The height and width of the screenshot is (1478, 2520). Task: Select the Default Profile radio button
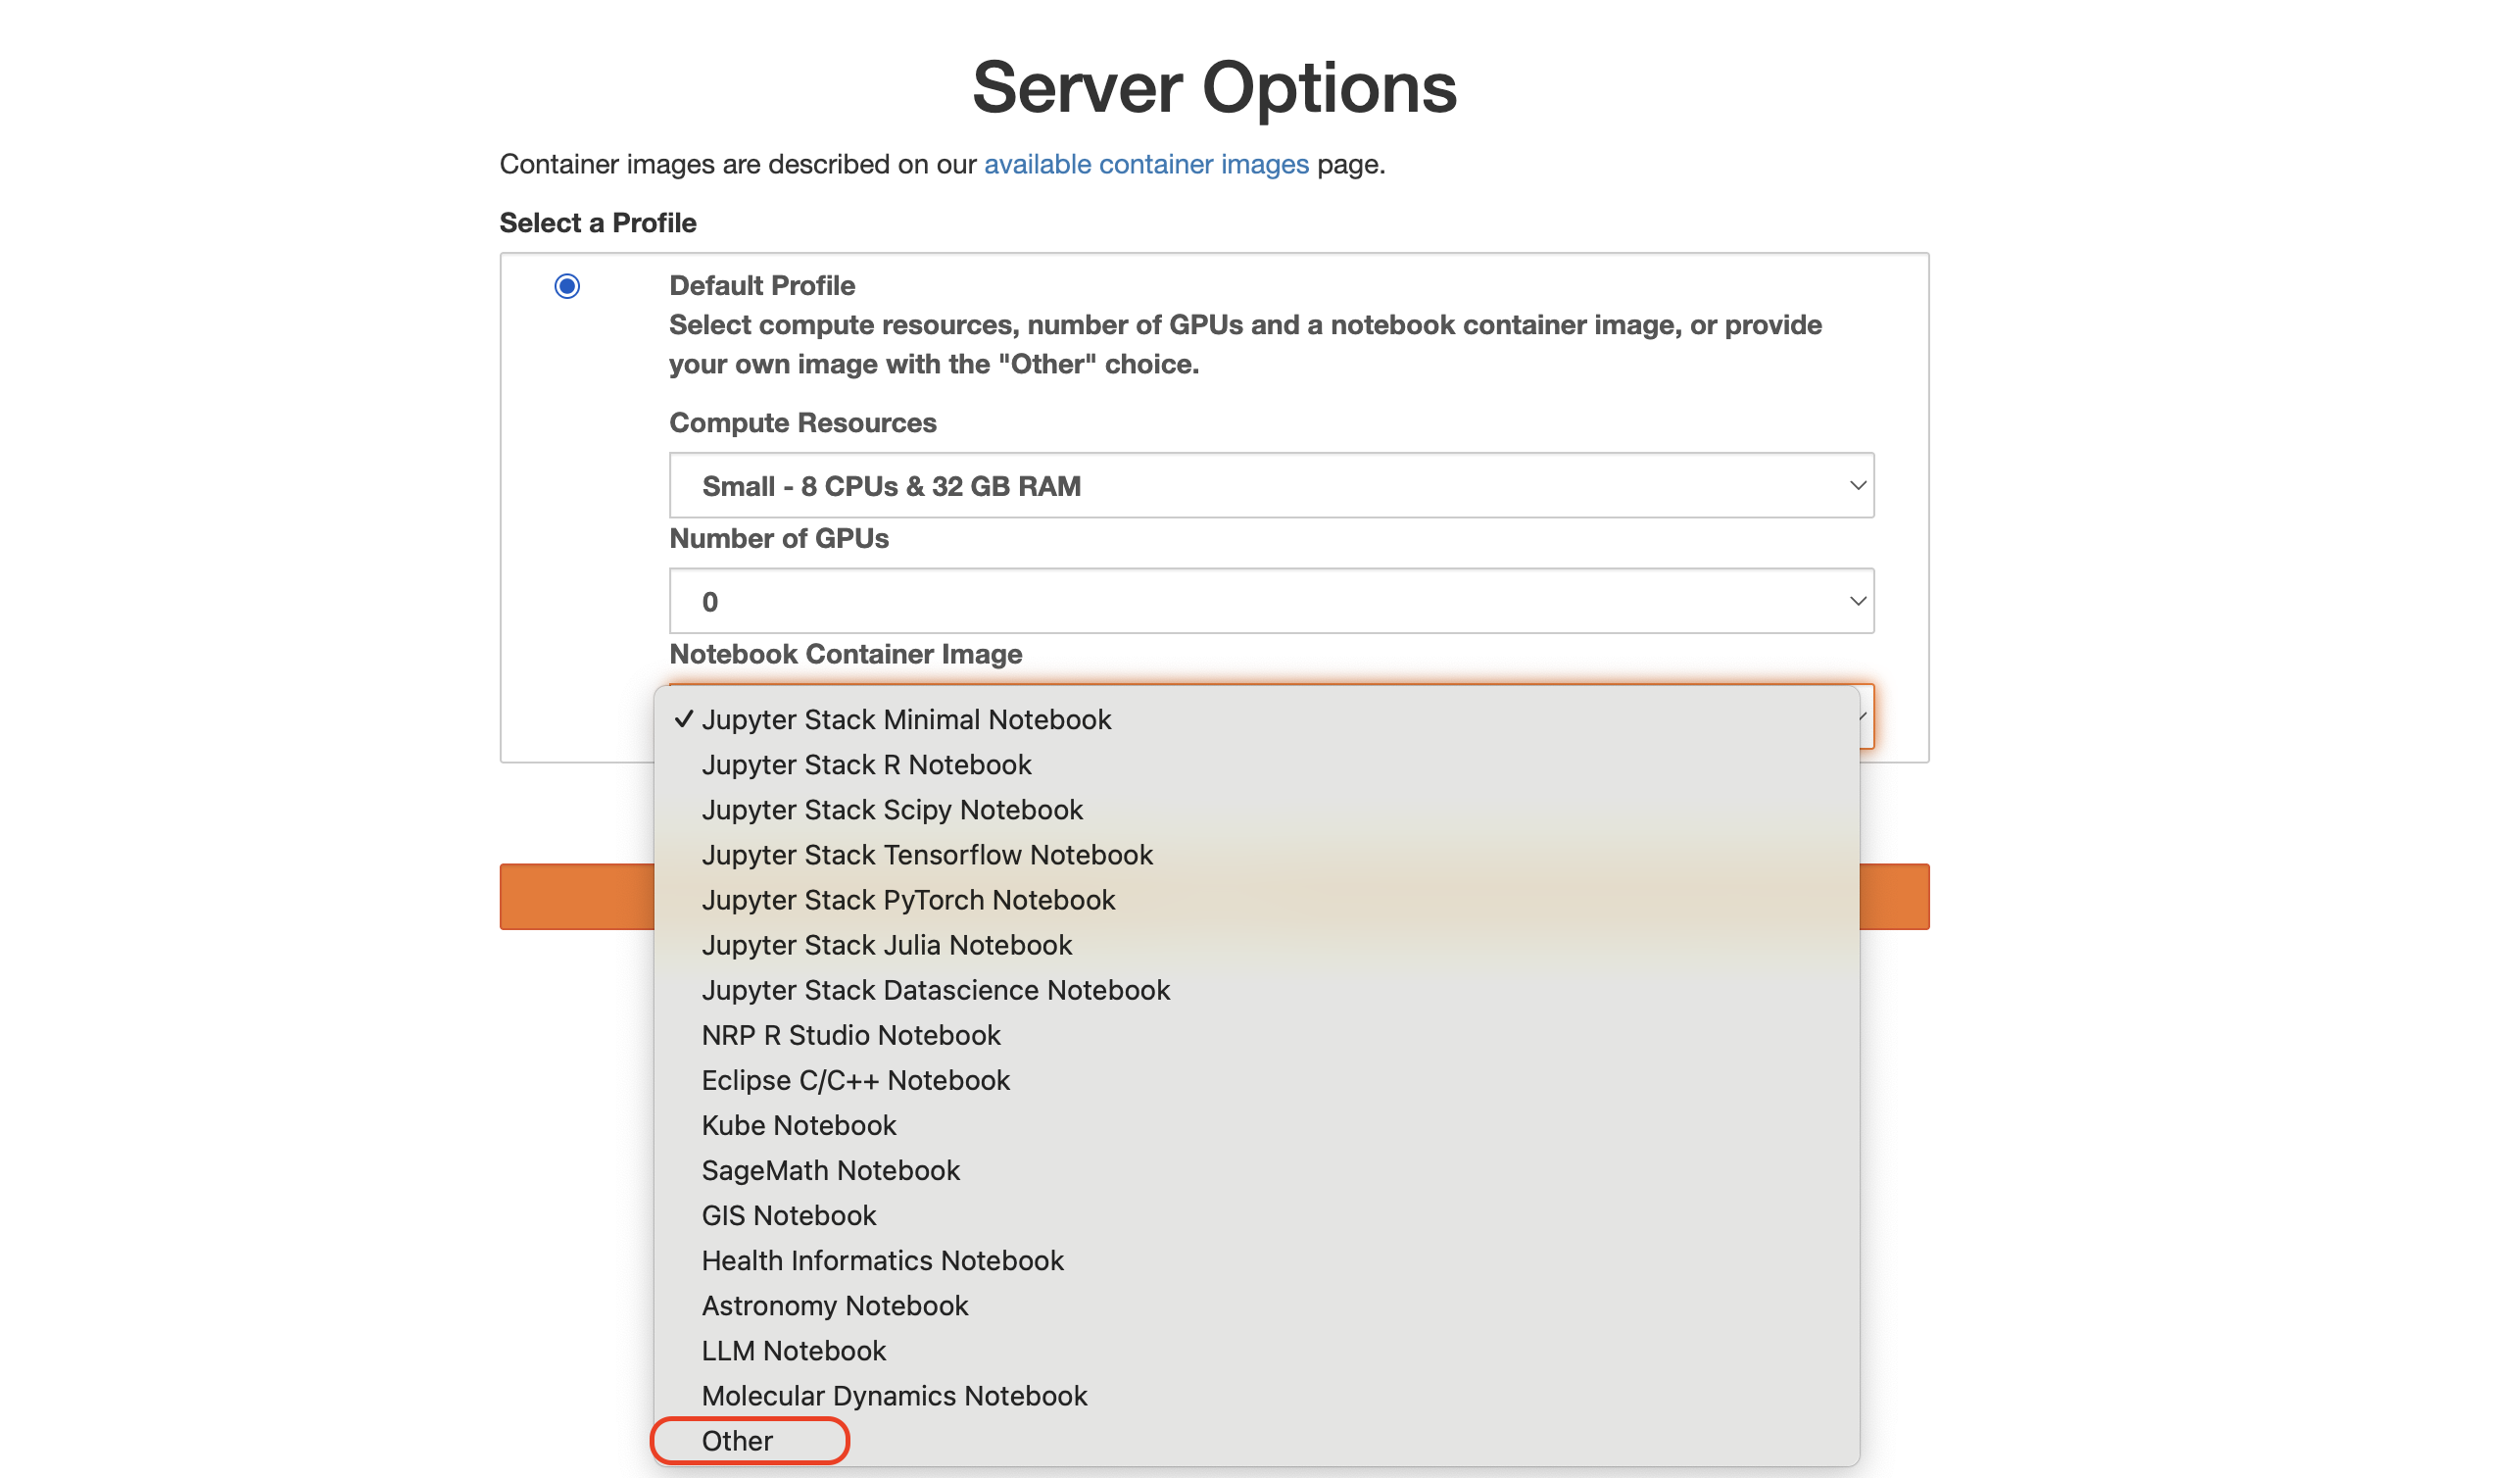tap(567, 286)
